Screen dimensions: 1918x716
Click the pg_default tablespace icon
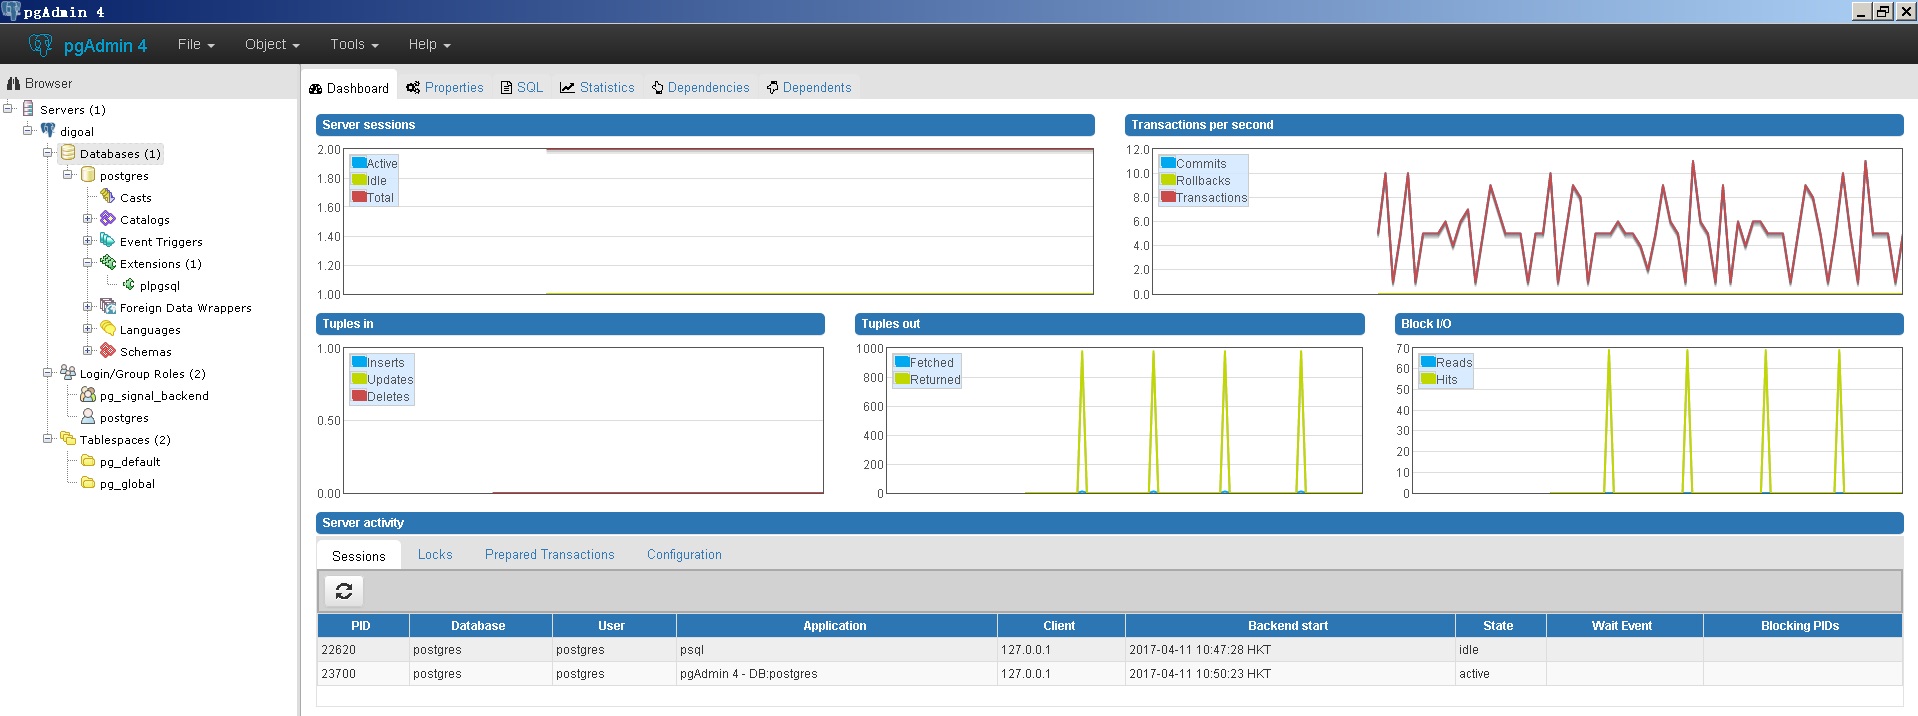(x=88, y=461)
